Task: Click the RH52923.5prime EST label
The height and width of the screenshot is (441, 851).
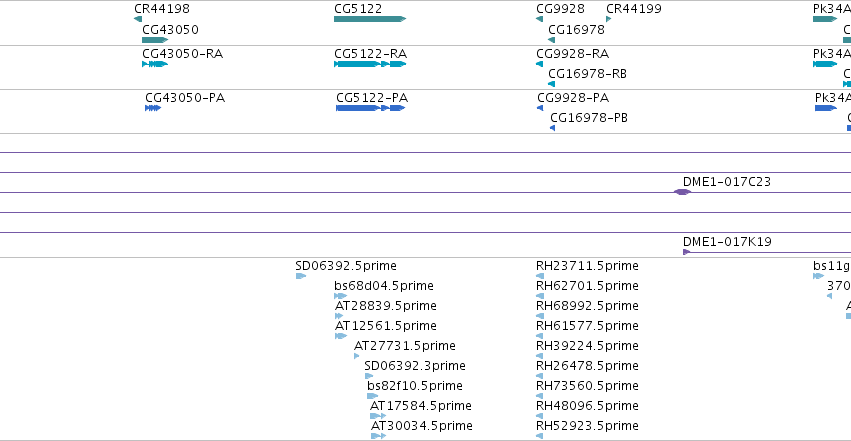Action: [587, 426]
